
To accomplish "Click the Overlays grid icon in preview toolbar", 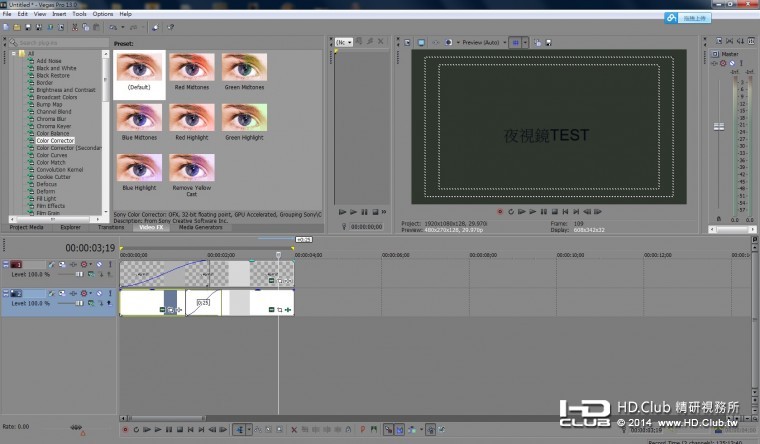I will coord(517,43).
